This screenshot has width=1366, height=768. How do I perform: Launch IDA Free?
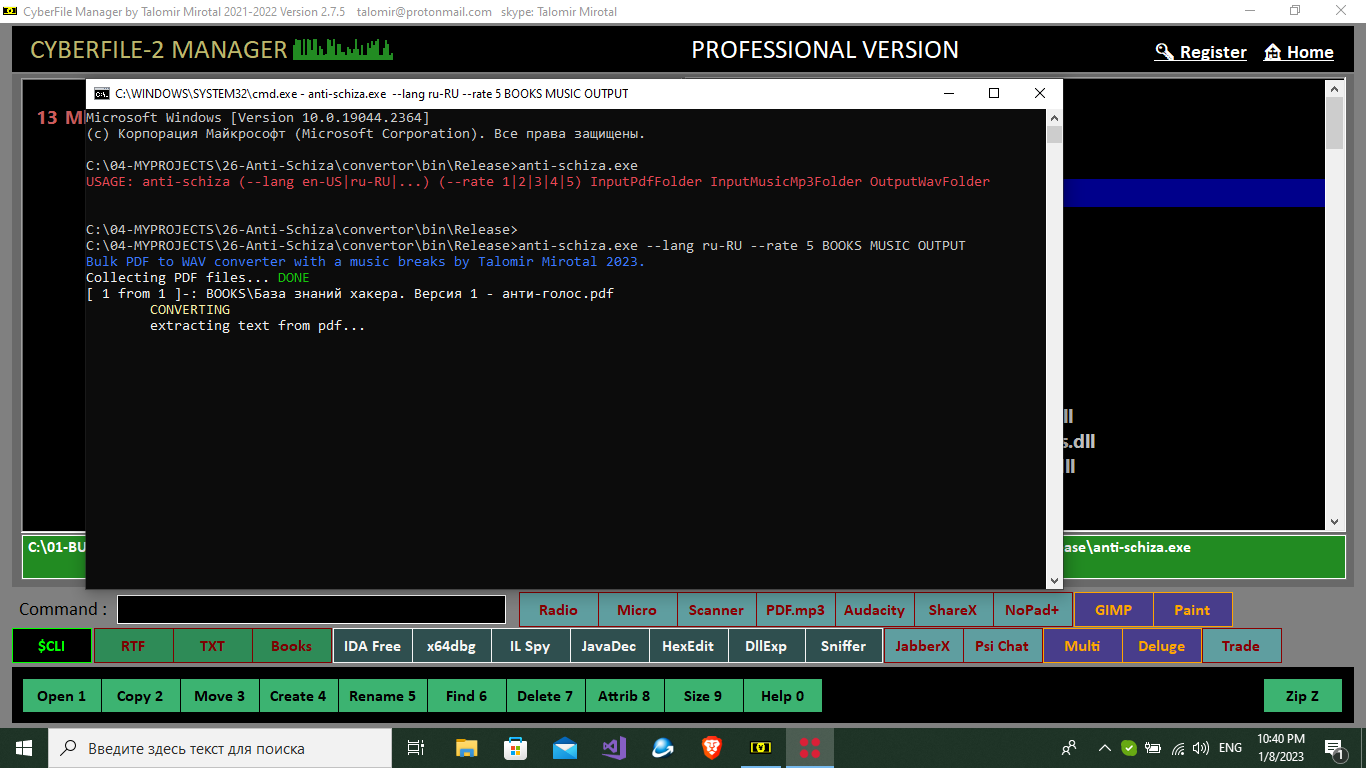click(x=372, y=646)
